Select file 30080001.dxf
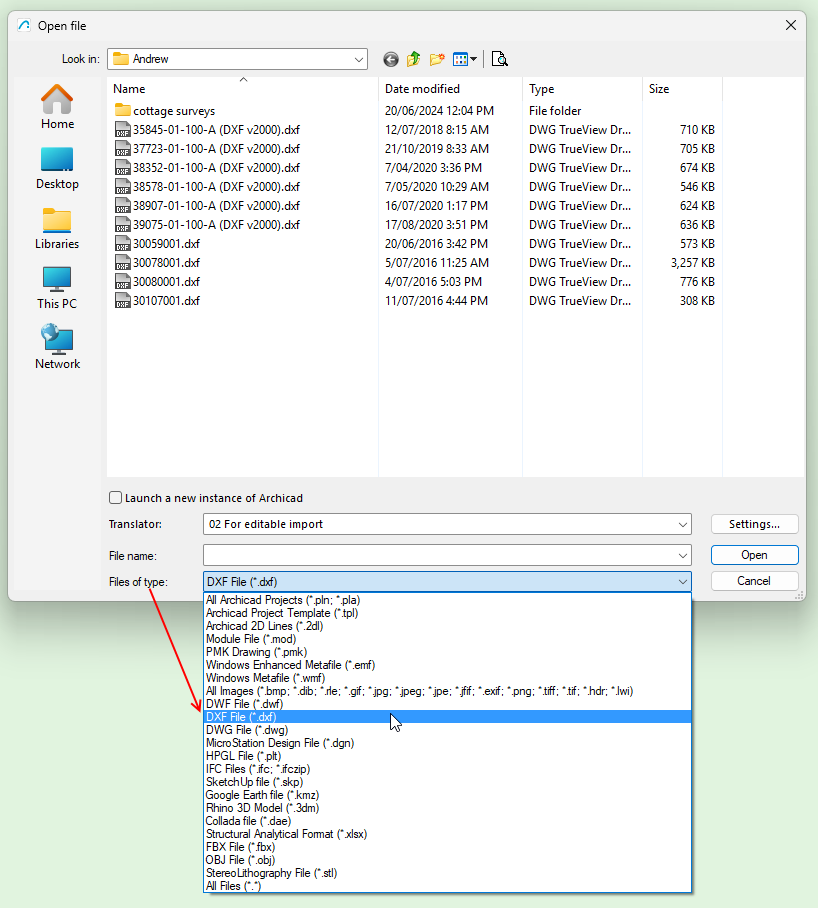 [157, 282]
